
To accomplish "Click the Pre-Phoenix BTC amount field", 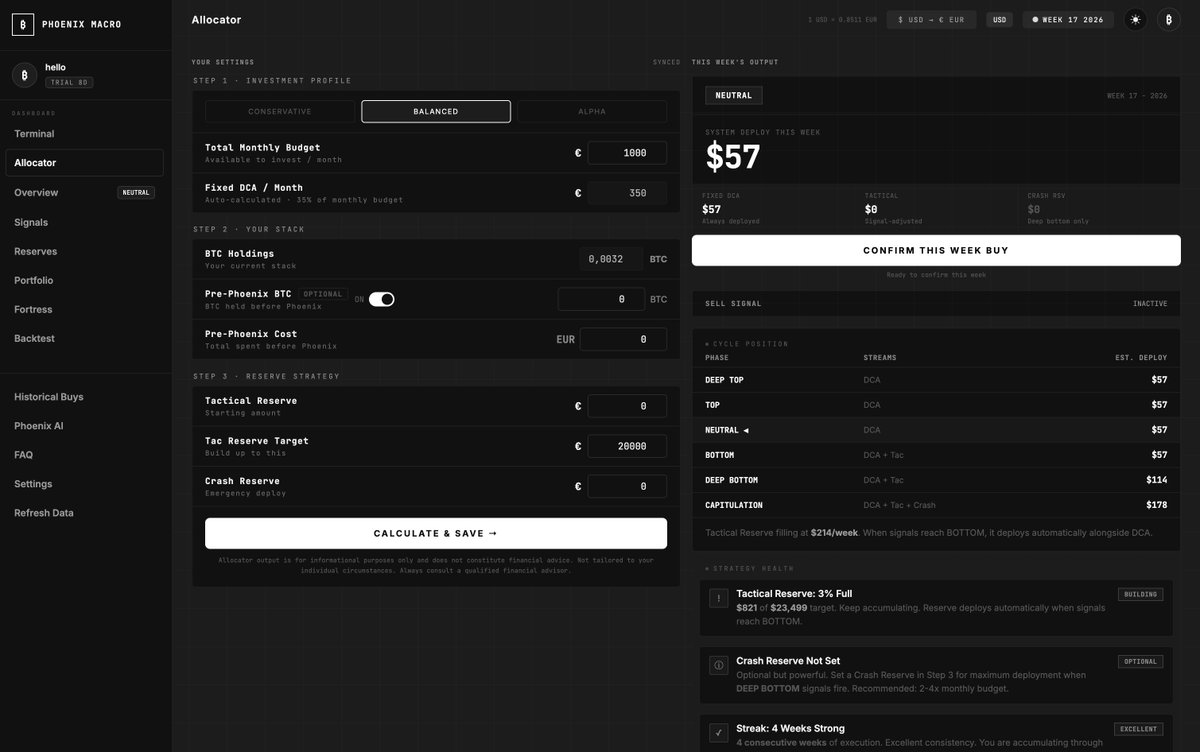I will coord(601,299).
